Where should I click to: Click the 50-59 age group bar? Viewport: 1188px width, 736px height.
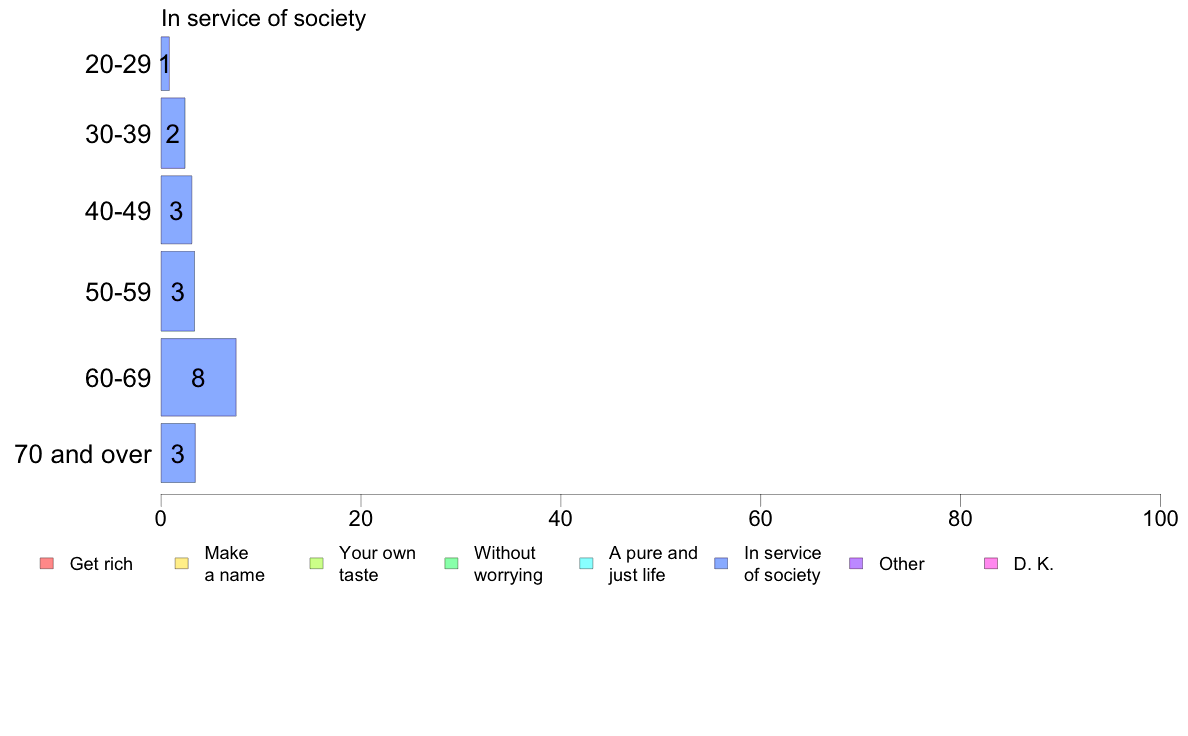point(178,291)
